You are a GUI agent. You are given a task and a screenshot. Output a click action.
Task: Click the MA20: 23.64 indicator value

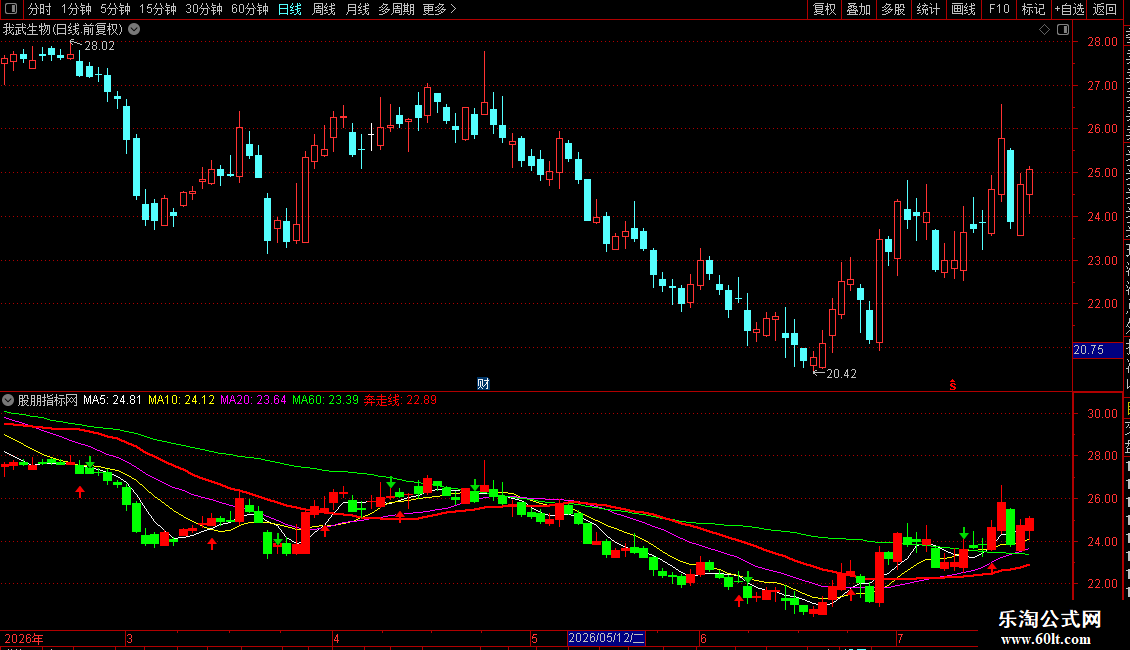[x=253, y=400]
